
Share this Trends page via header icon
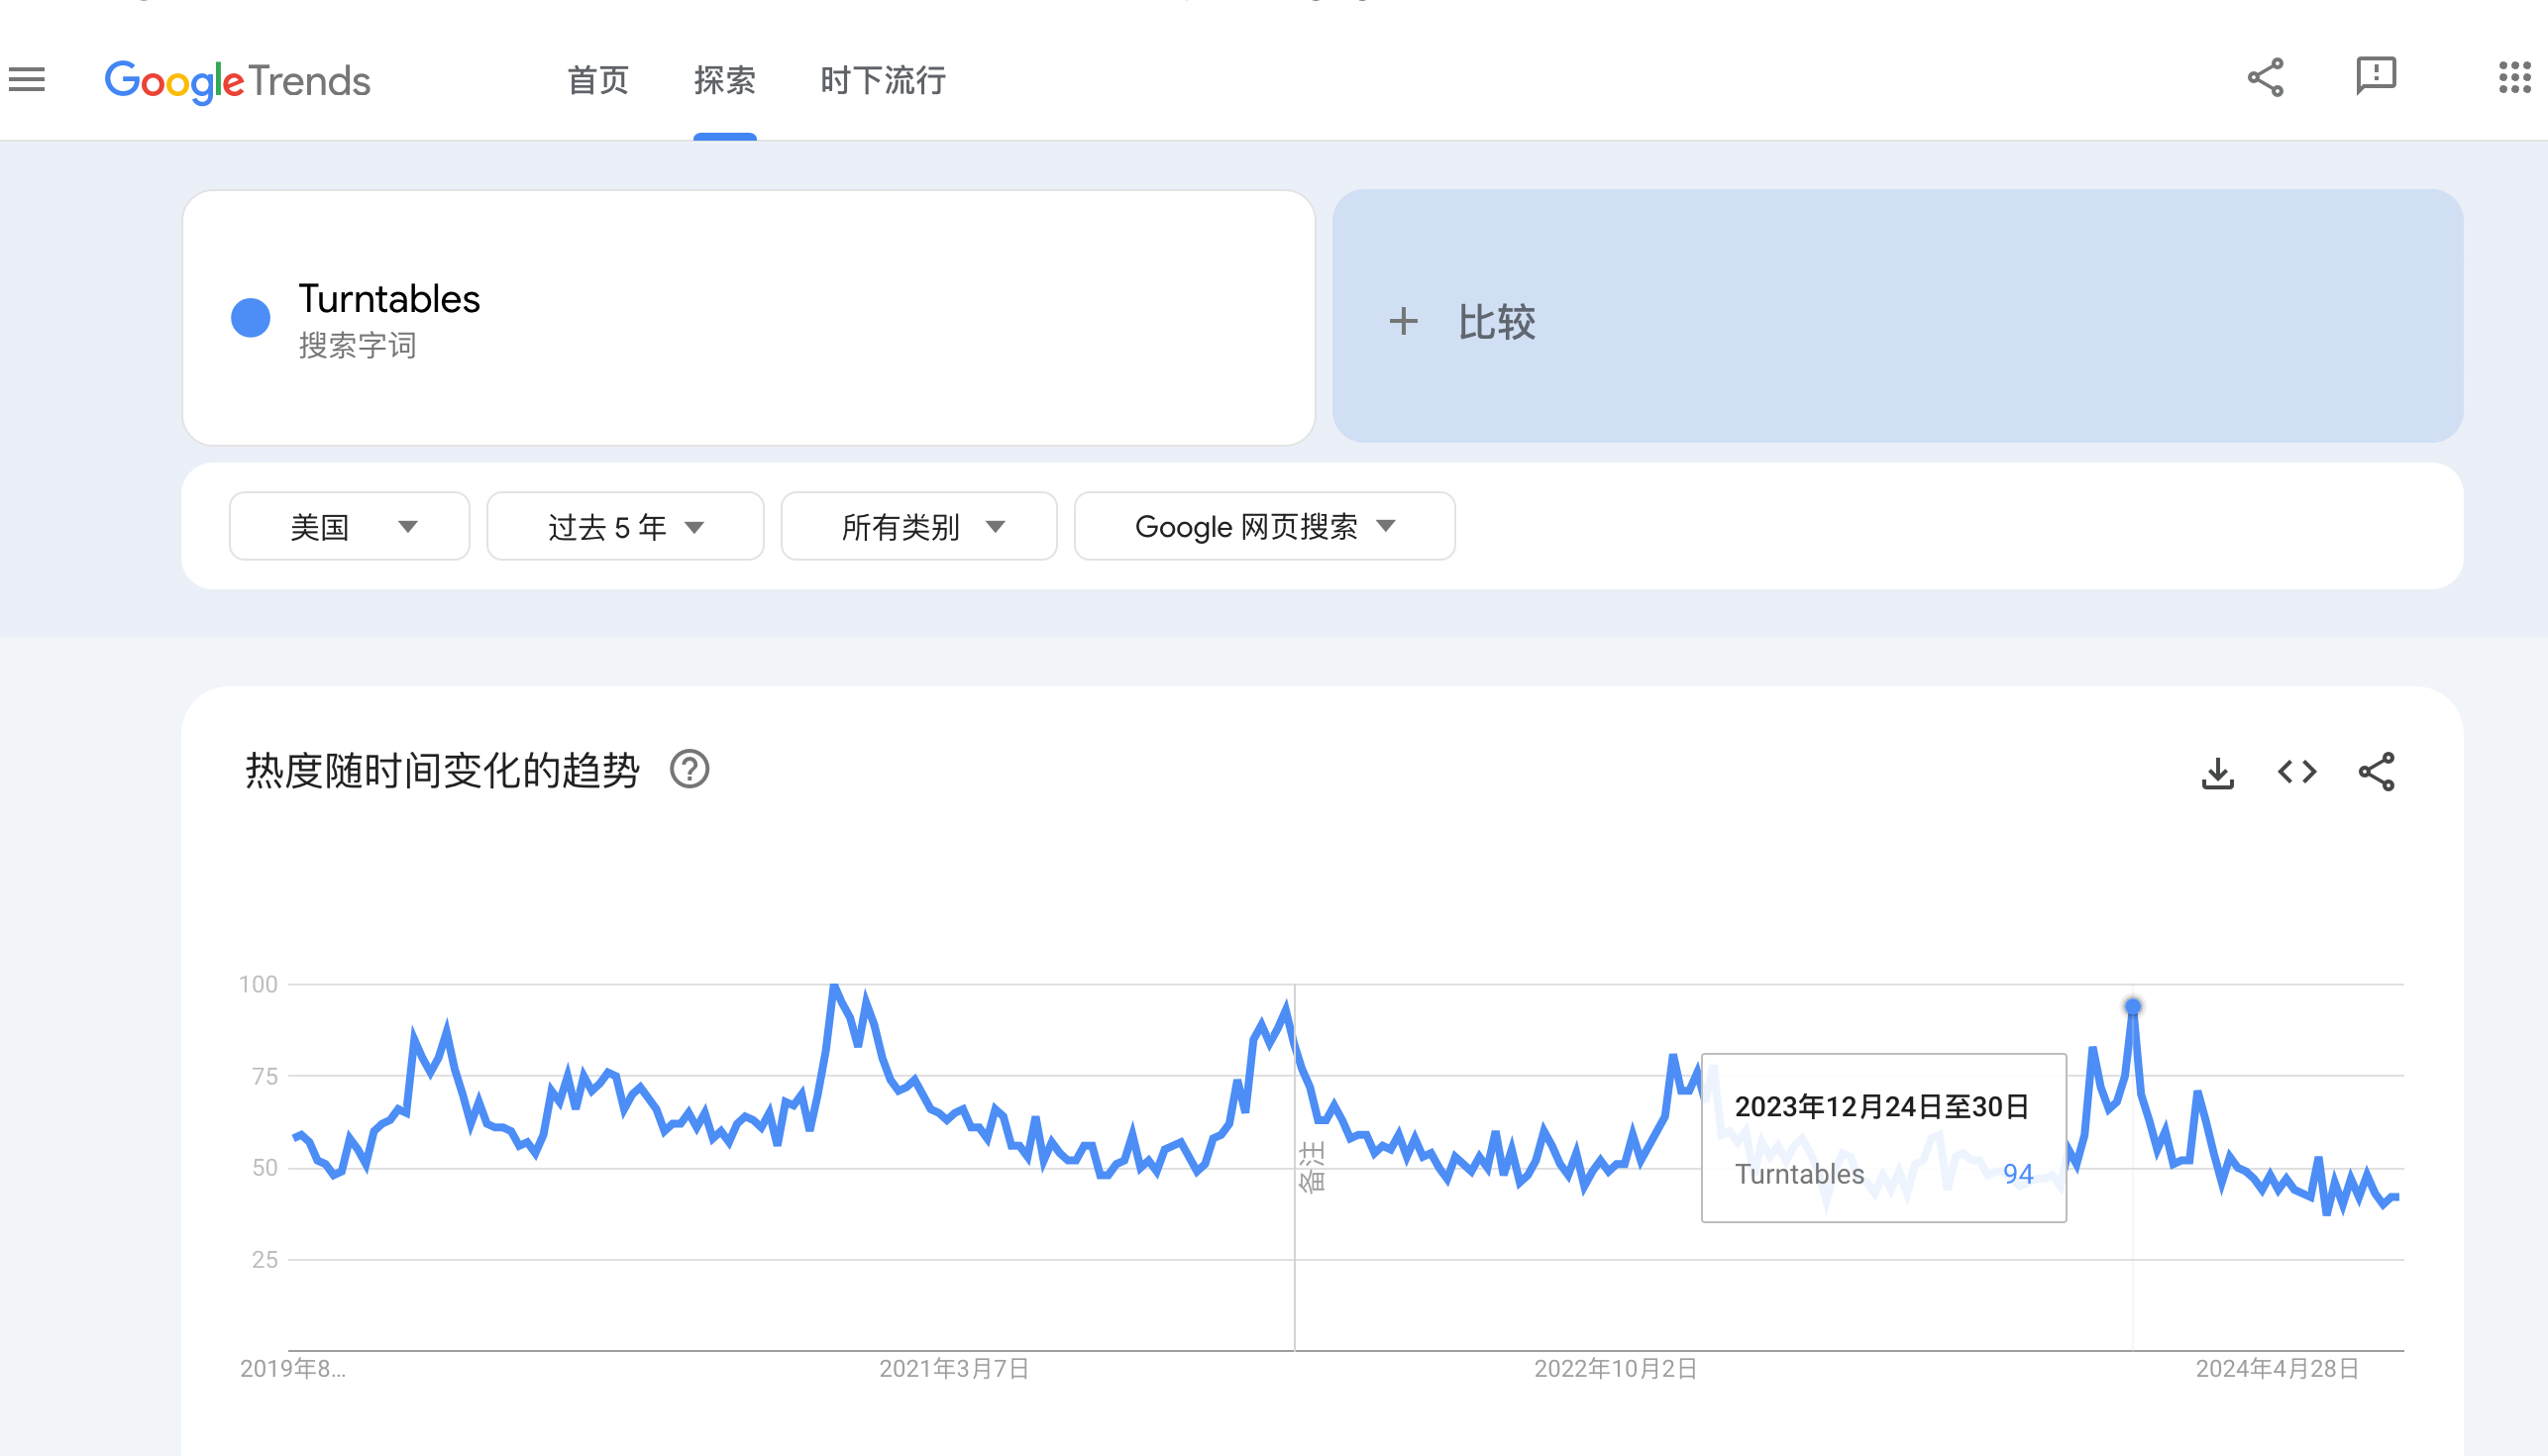2265,77
